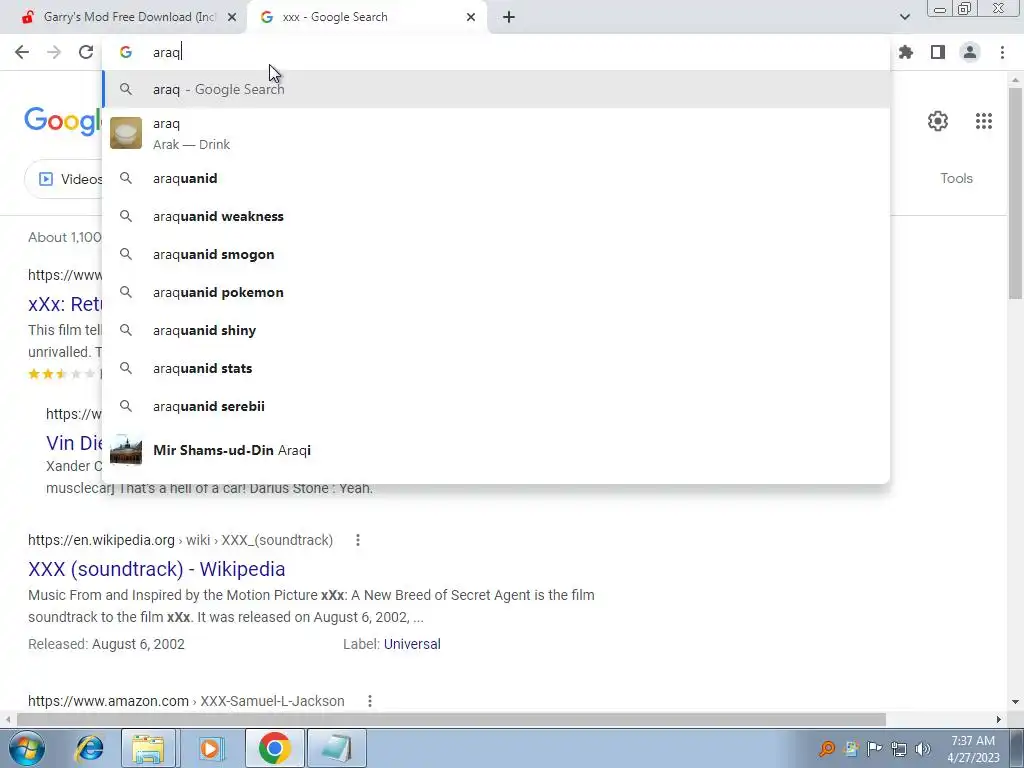This screenshot has width=1024, height=768.
Task: Click the magnifier tray icon
Action: point(827,749)
